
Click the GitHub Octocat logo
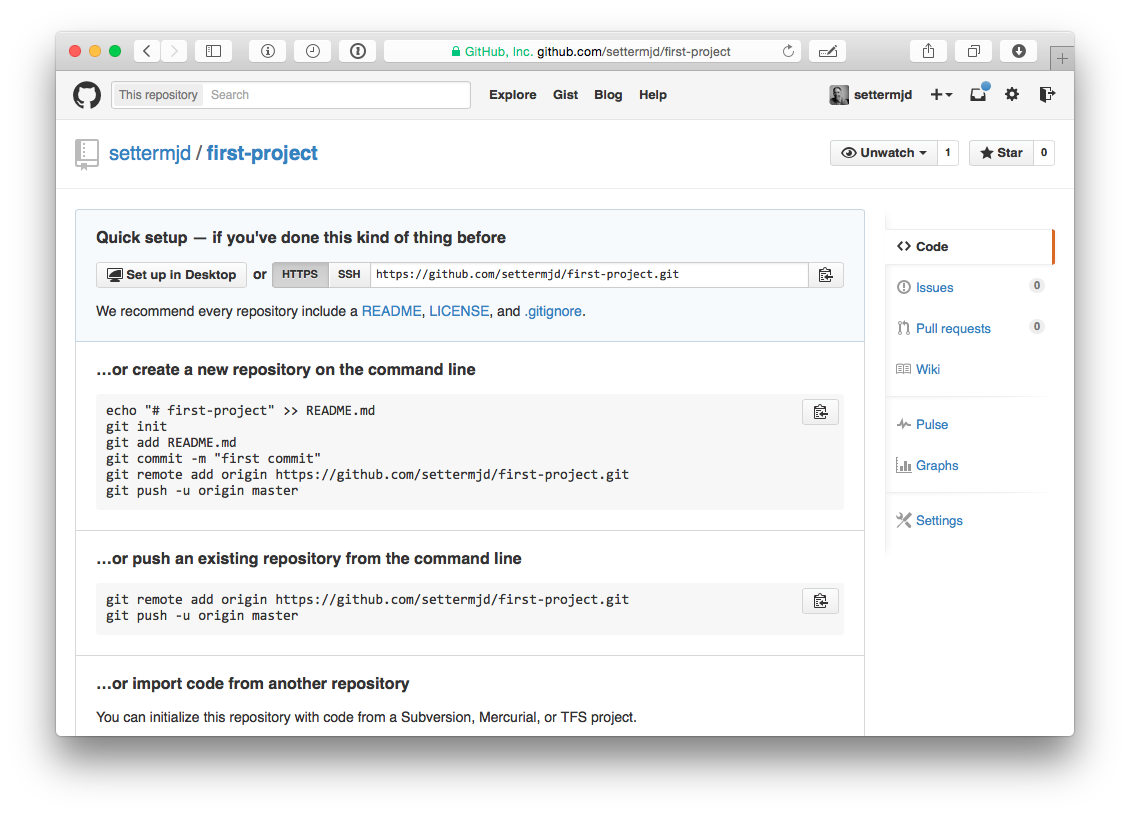(x=86, y=95)
